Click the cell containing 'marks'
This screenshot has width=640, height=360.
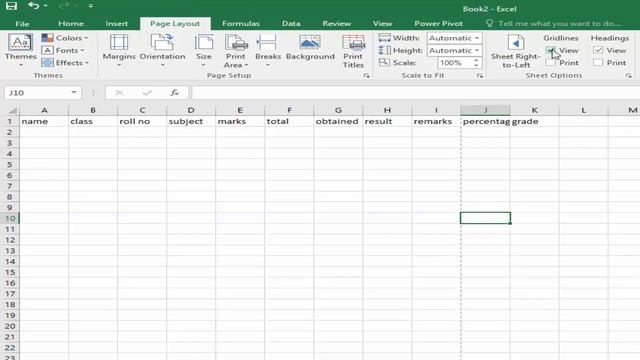click(240, 122)
